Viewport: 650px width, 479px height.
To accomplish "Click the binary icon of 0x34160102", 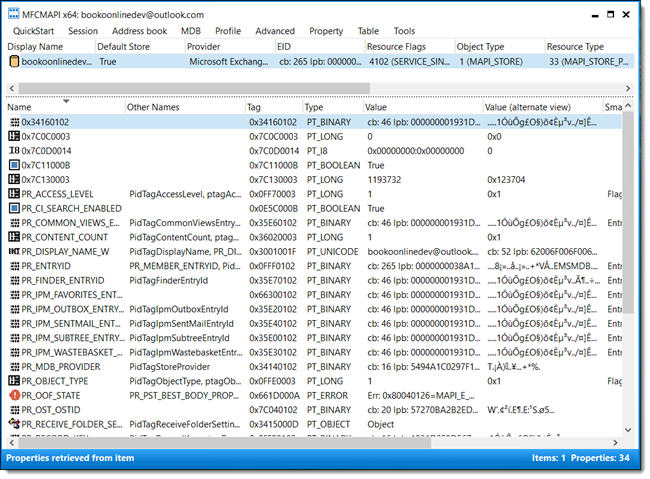I will point(15,122).
